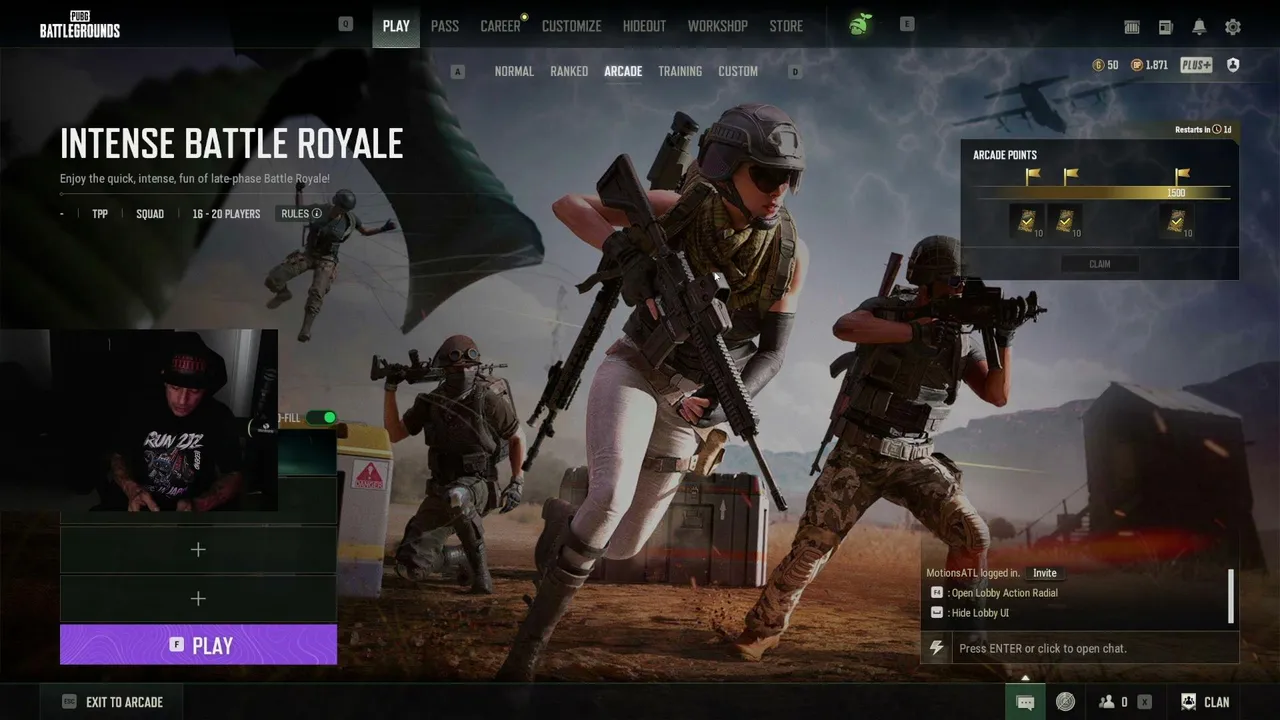Select the Arcade mode tab
The width and height of the screenshot is (1280, 720).
pyautogui.click(x=623, y=72)
